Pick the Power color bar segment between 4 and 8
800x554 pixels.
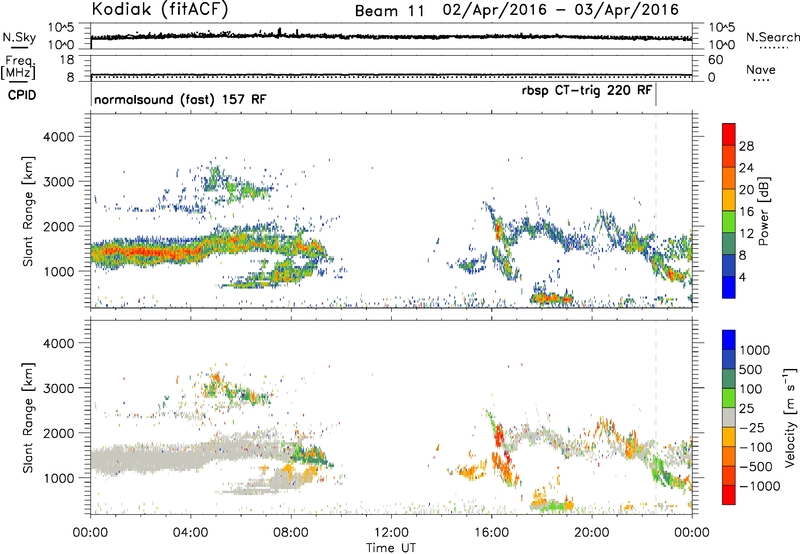coord(729,265)
